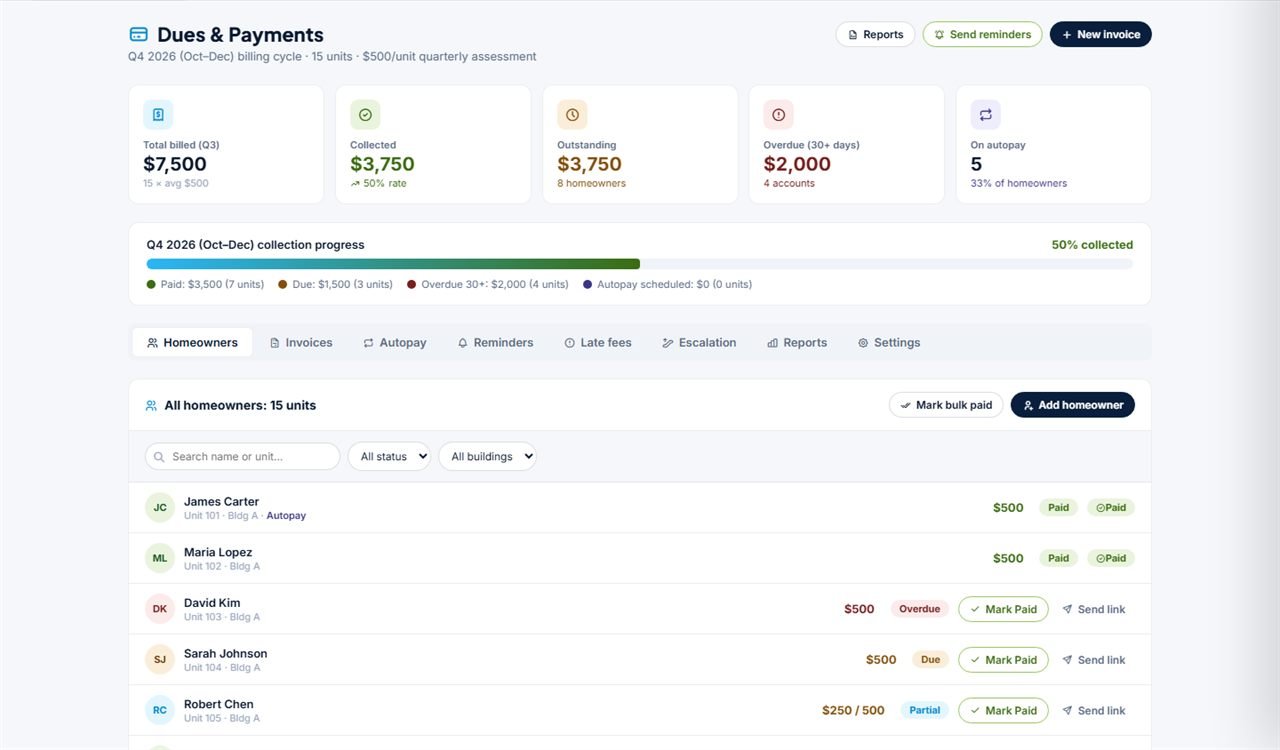Switch to the Escalation tab
1280x750 pixels.
coord(699,342)
